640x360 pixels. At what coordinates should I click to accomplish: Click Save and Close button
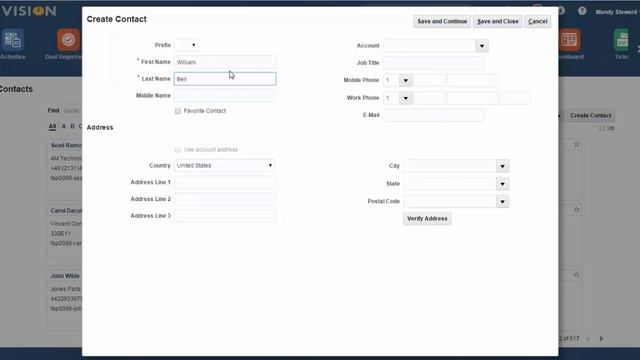[x=498, y=21]
